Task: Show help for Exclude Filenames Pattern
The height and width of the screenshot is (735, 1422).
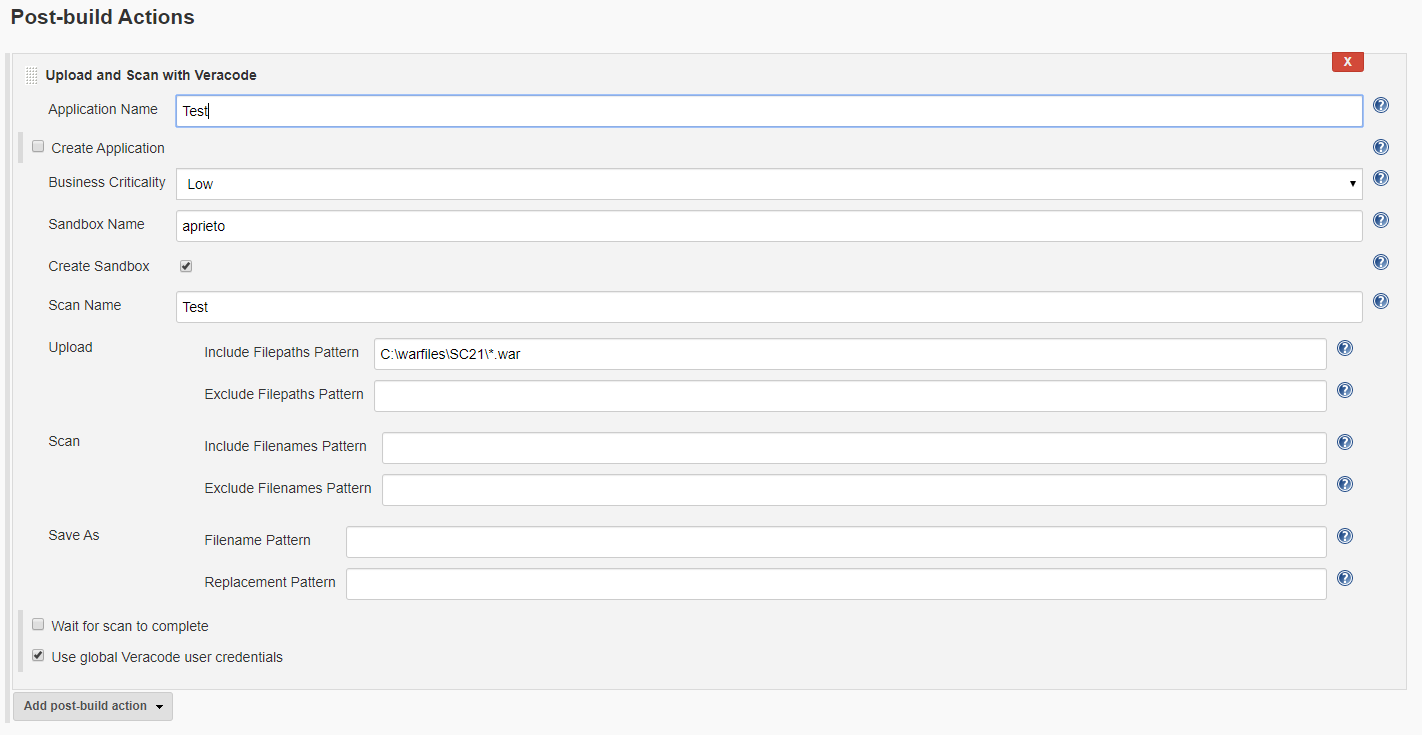Action: (1345, 484)
